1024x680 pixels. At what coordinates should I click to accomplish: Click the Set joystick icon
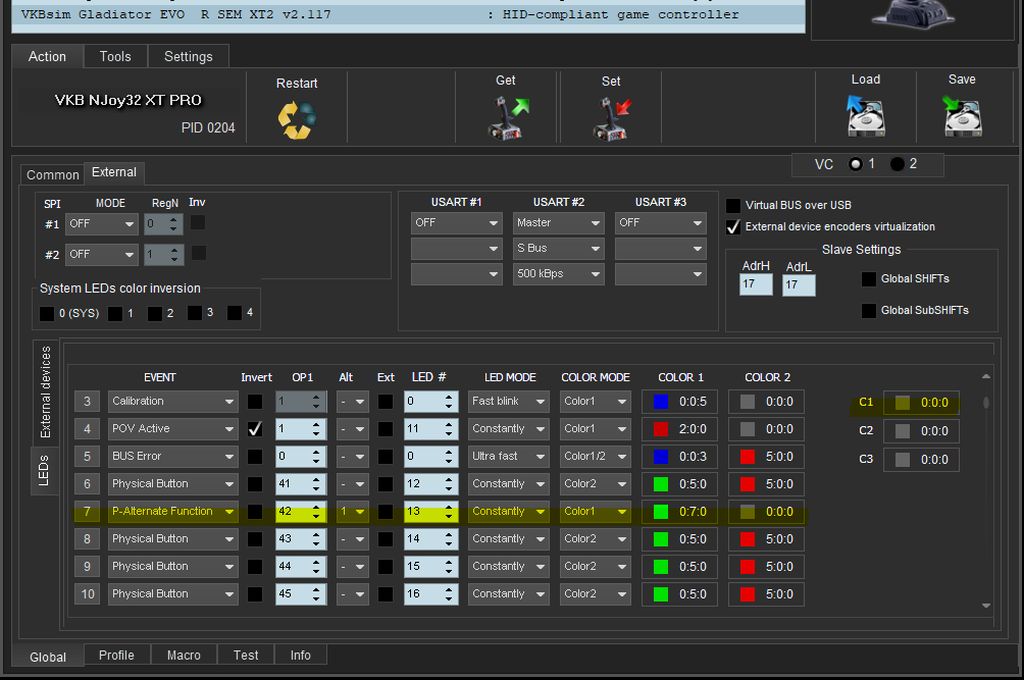point(613,119)
